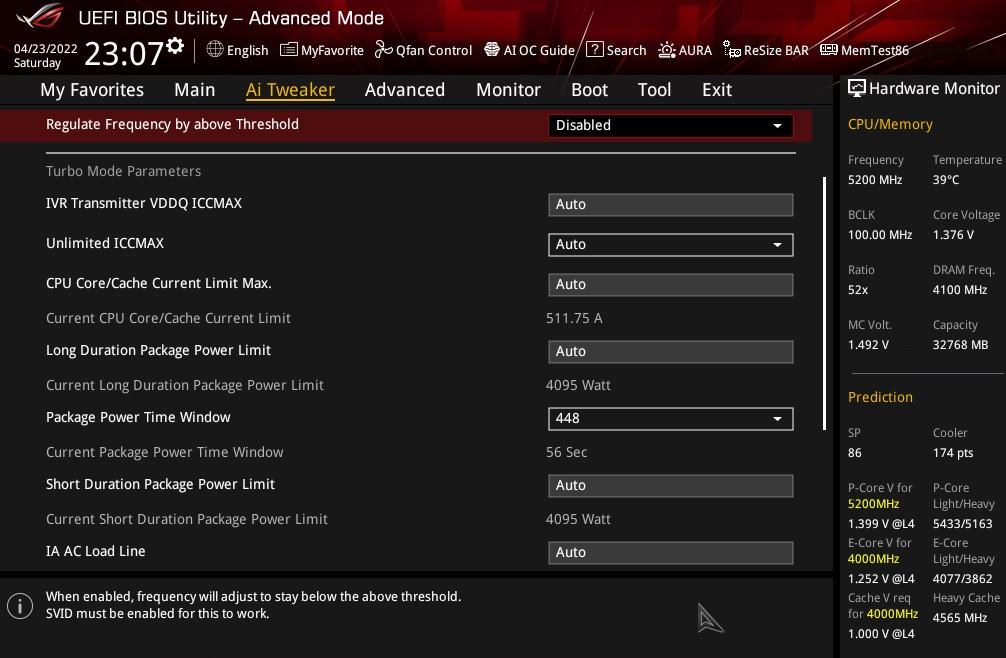Click CPU Core/Cache Current Limit Max field
The height and width of the screenshot is (658, 1006).
(x=670, y=285)
